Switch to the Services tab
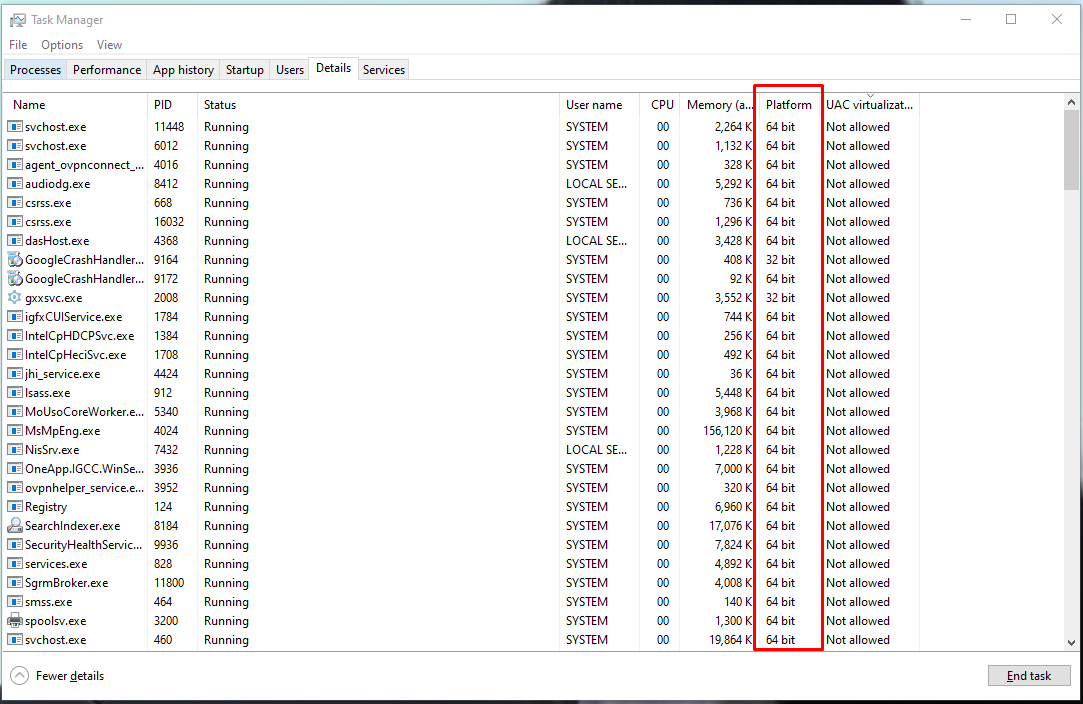This screenshot has width=1083, height=704. (x=384, y=70)
